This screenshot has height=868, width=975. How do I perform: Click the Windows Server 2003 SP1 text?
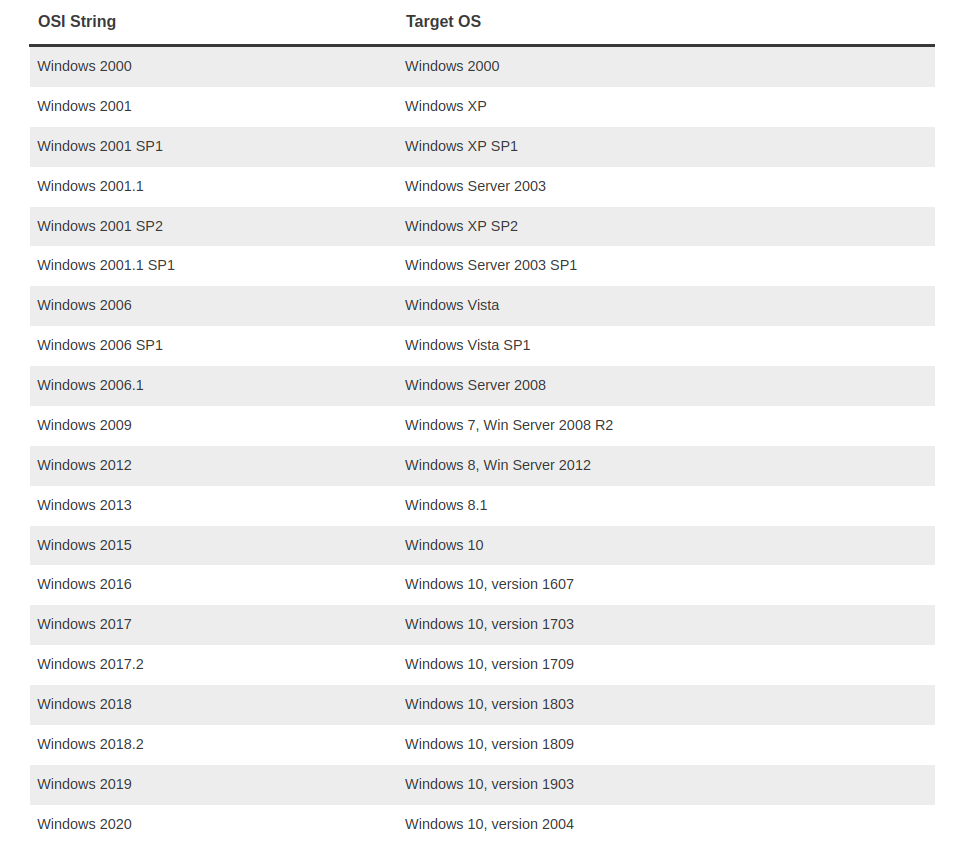[x=490, y=265]
